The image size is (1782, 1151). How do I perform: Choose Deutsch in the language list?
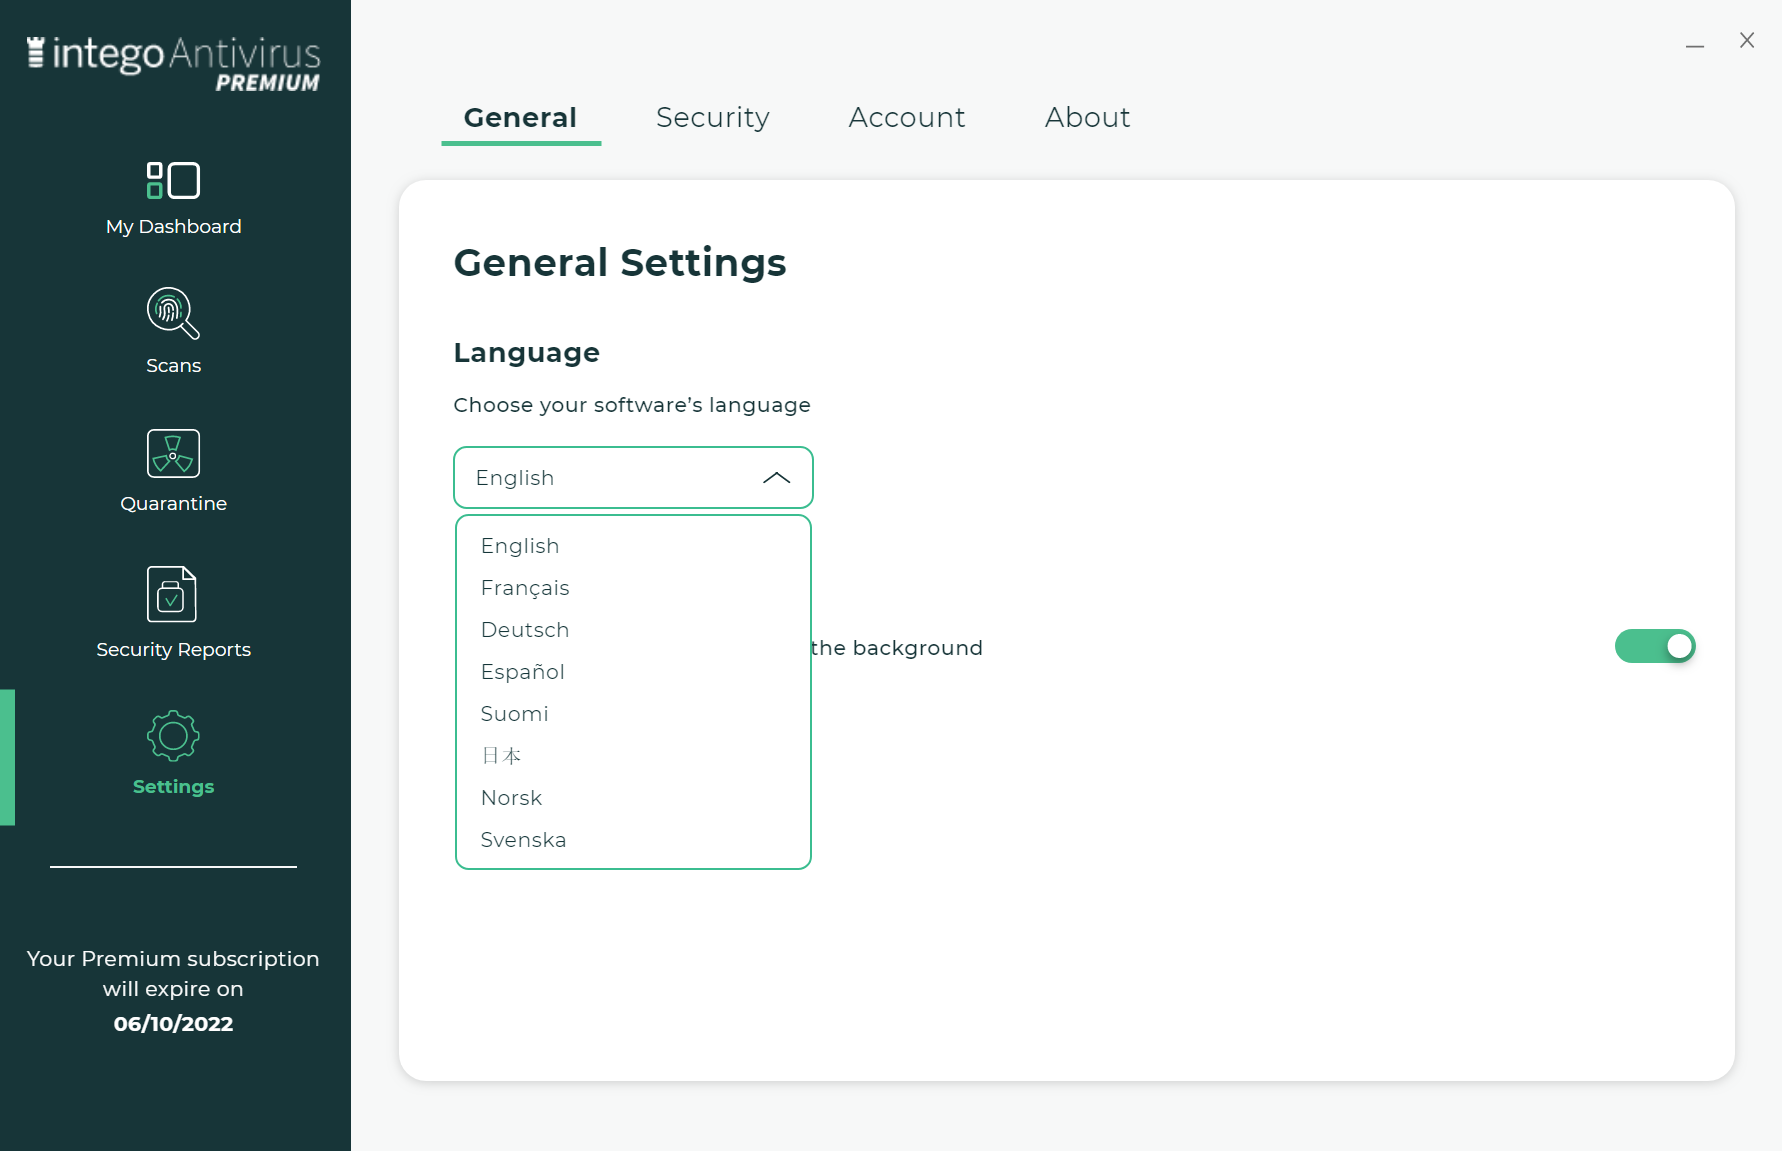pyautogui.click(x=633, y=630)
